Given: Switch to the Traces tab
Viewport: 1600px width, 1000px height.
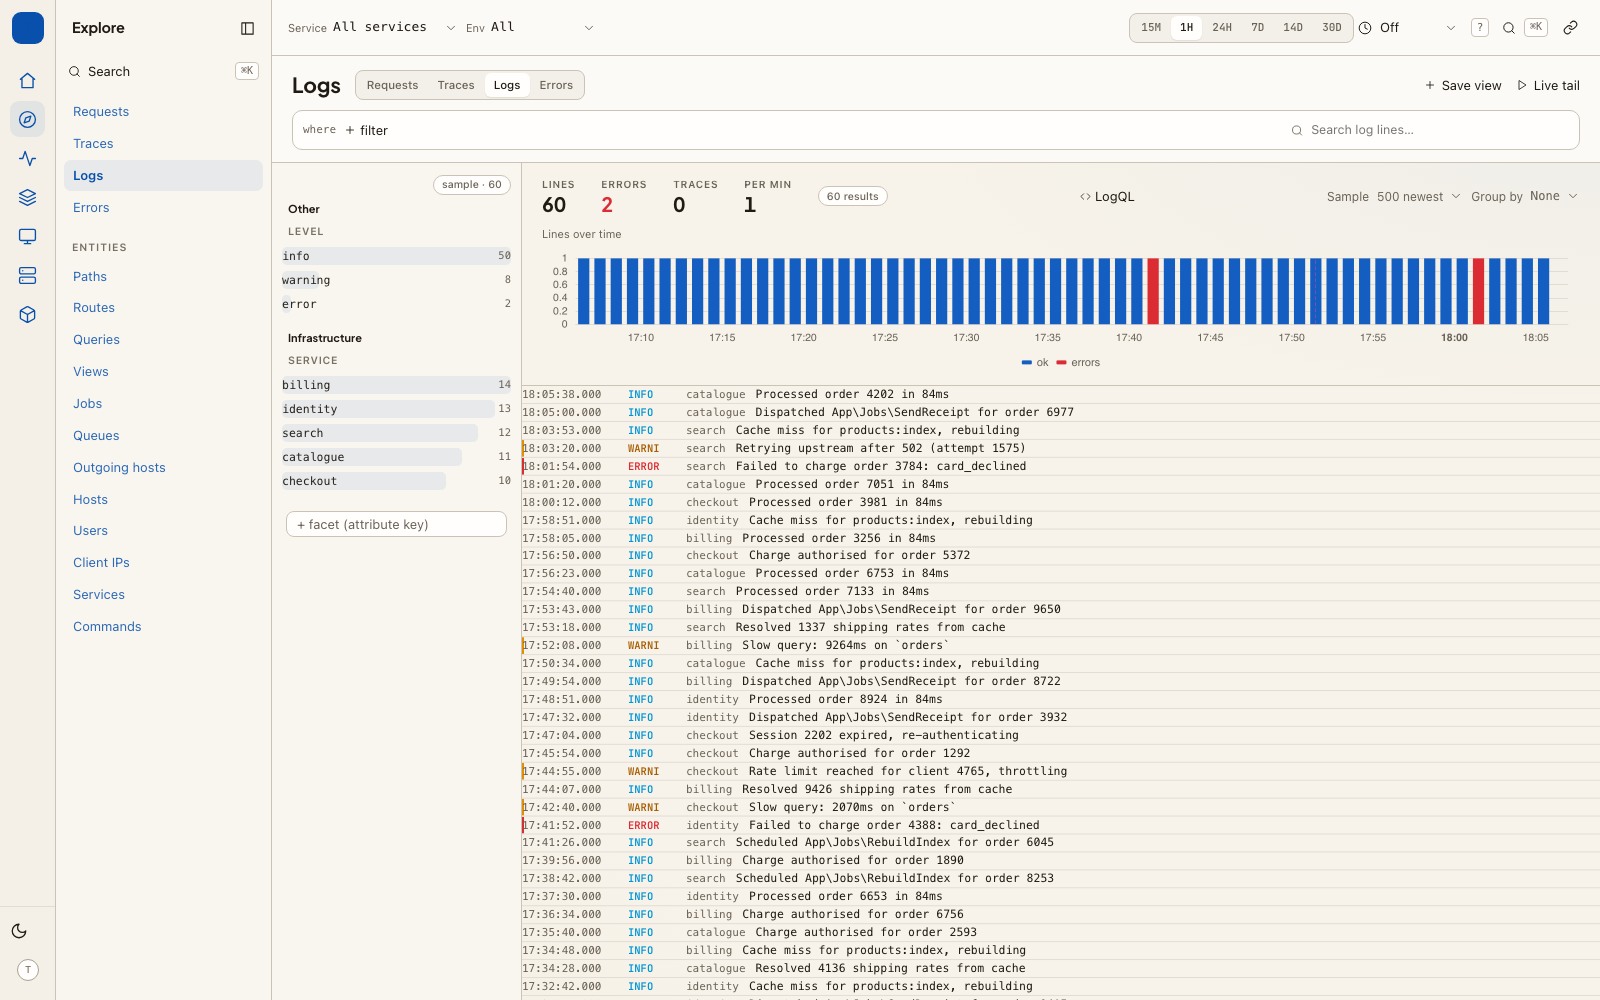Looking at the screenshot, I should [456, 85].
